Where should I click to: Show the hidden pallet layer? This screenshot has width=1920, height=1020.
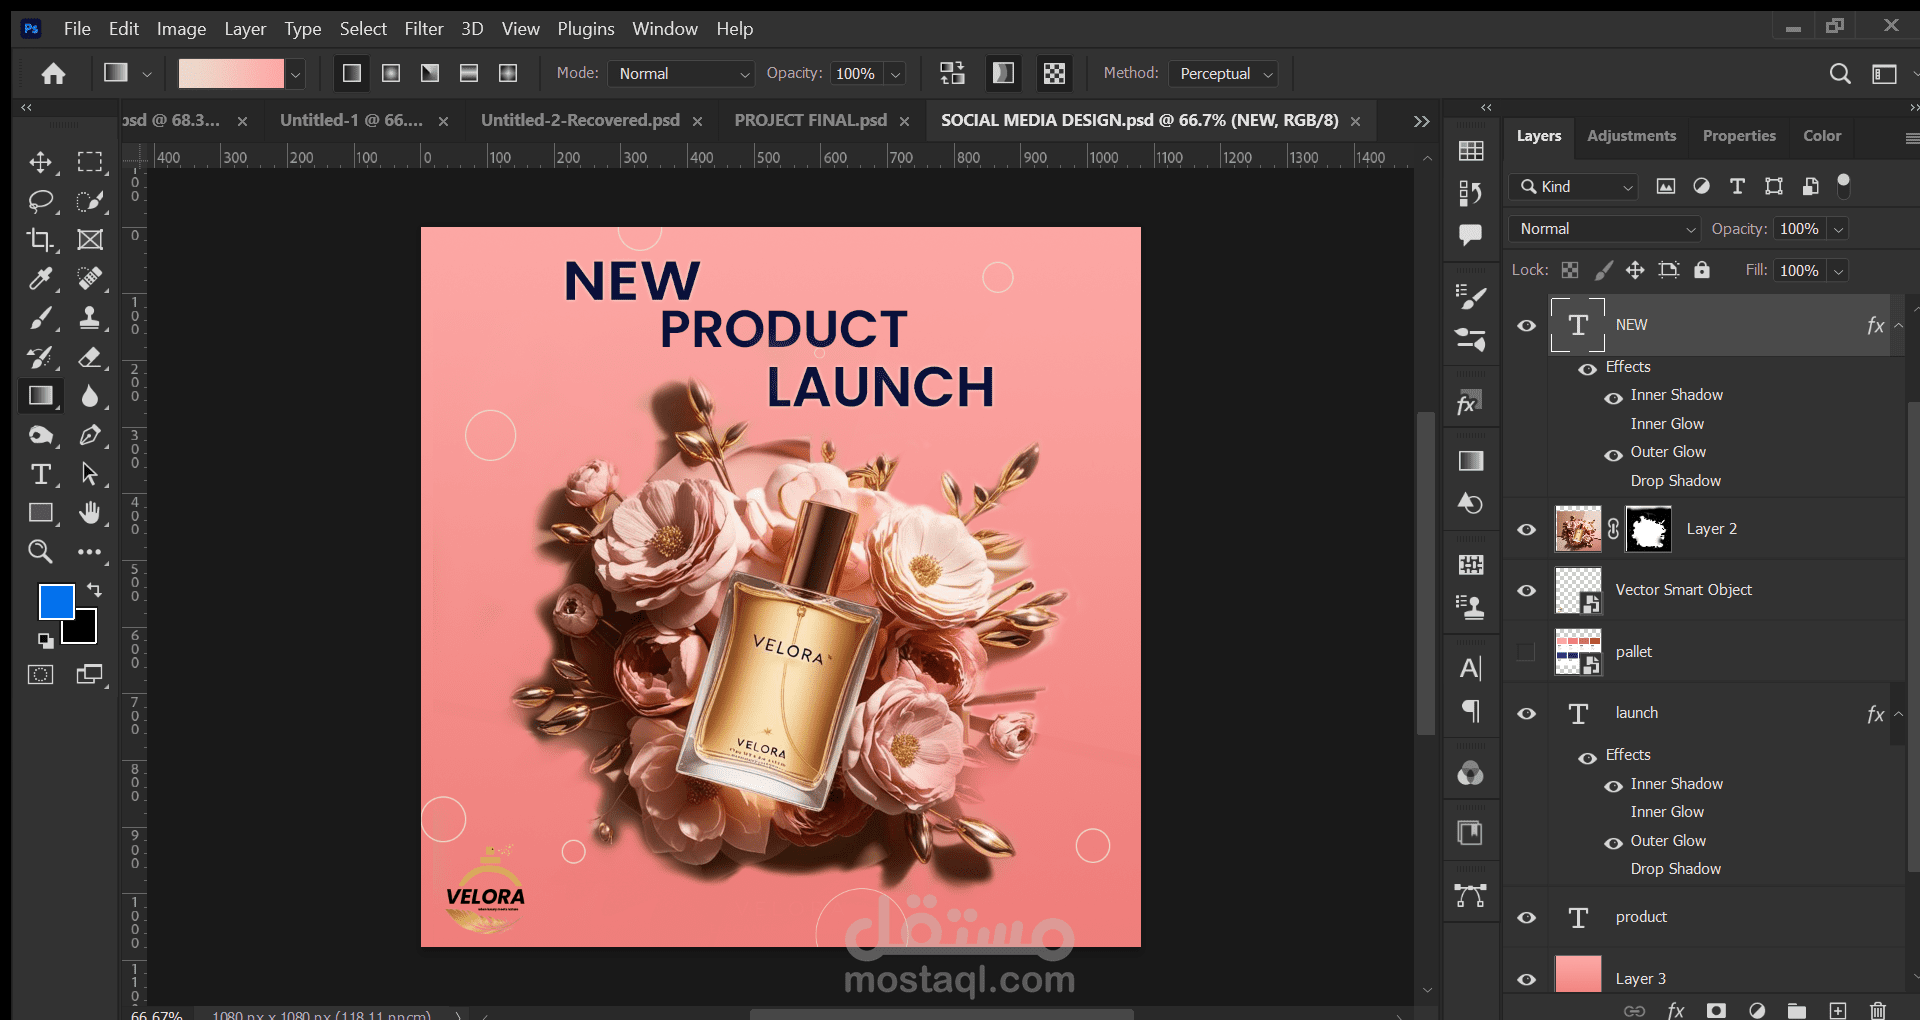[1526, 652]
